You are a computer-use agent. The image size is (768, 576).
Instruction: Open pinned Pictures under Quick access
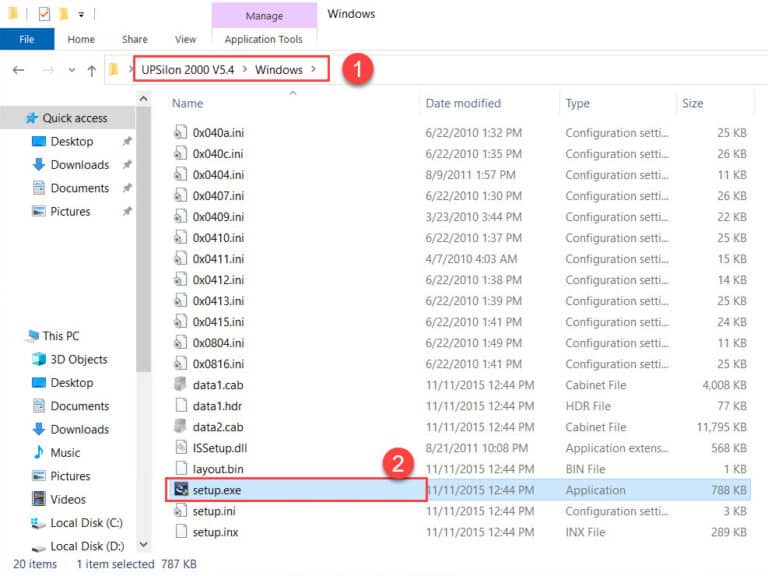(x=70, y=212)
